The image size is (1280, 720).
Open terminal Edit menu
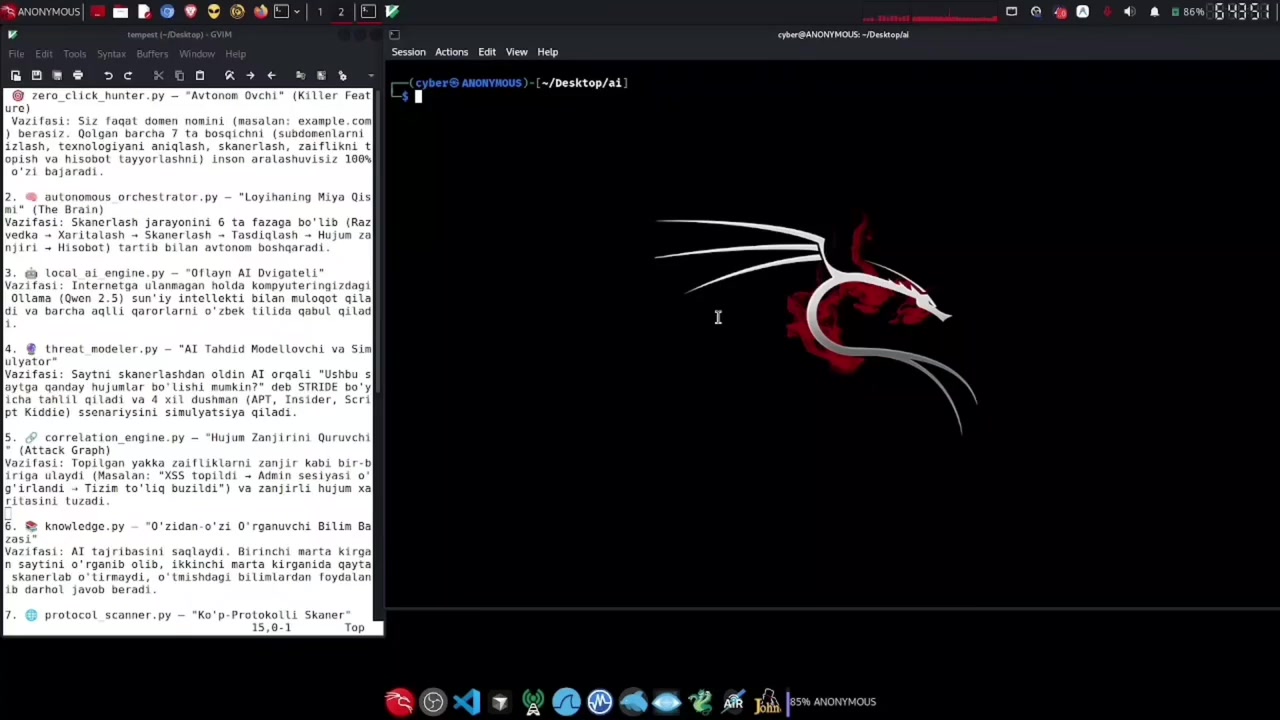click(487, 52)
